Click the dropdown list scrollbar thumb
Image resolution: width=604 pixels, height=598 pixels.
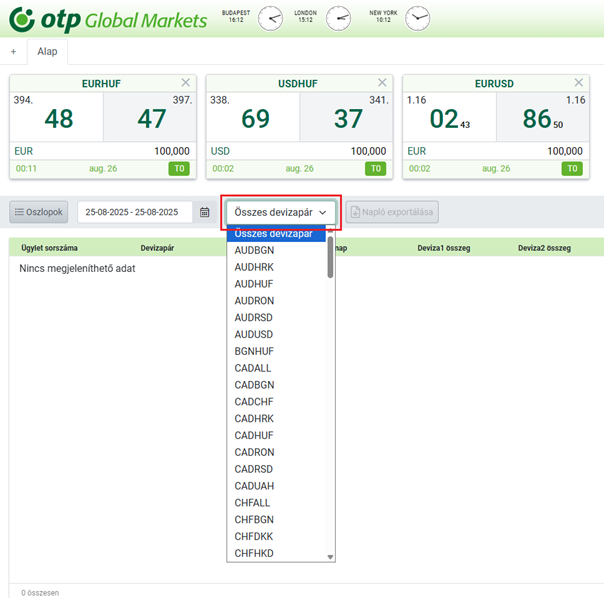coord(330,257)
